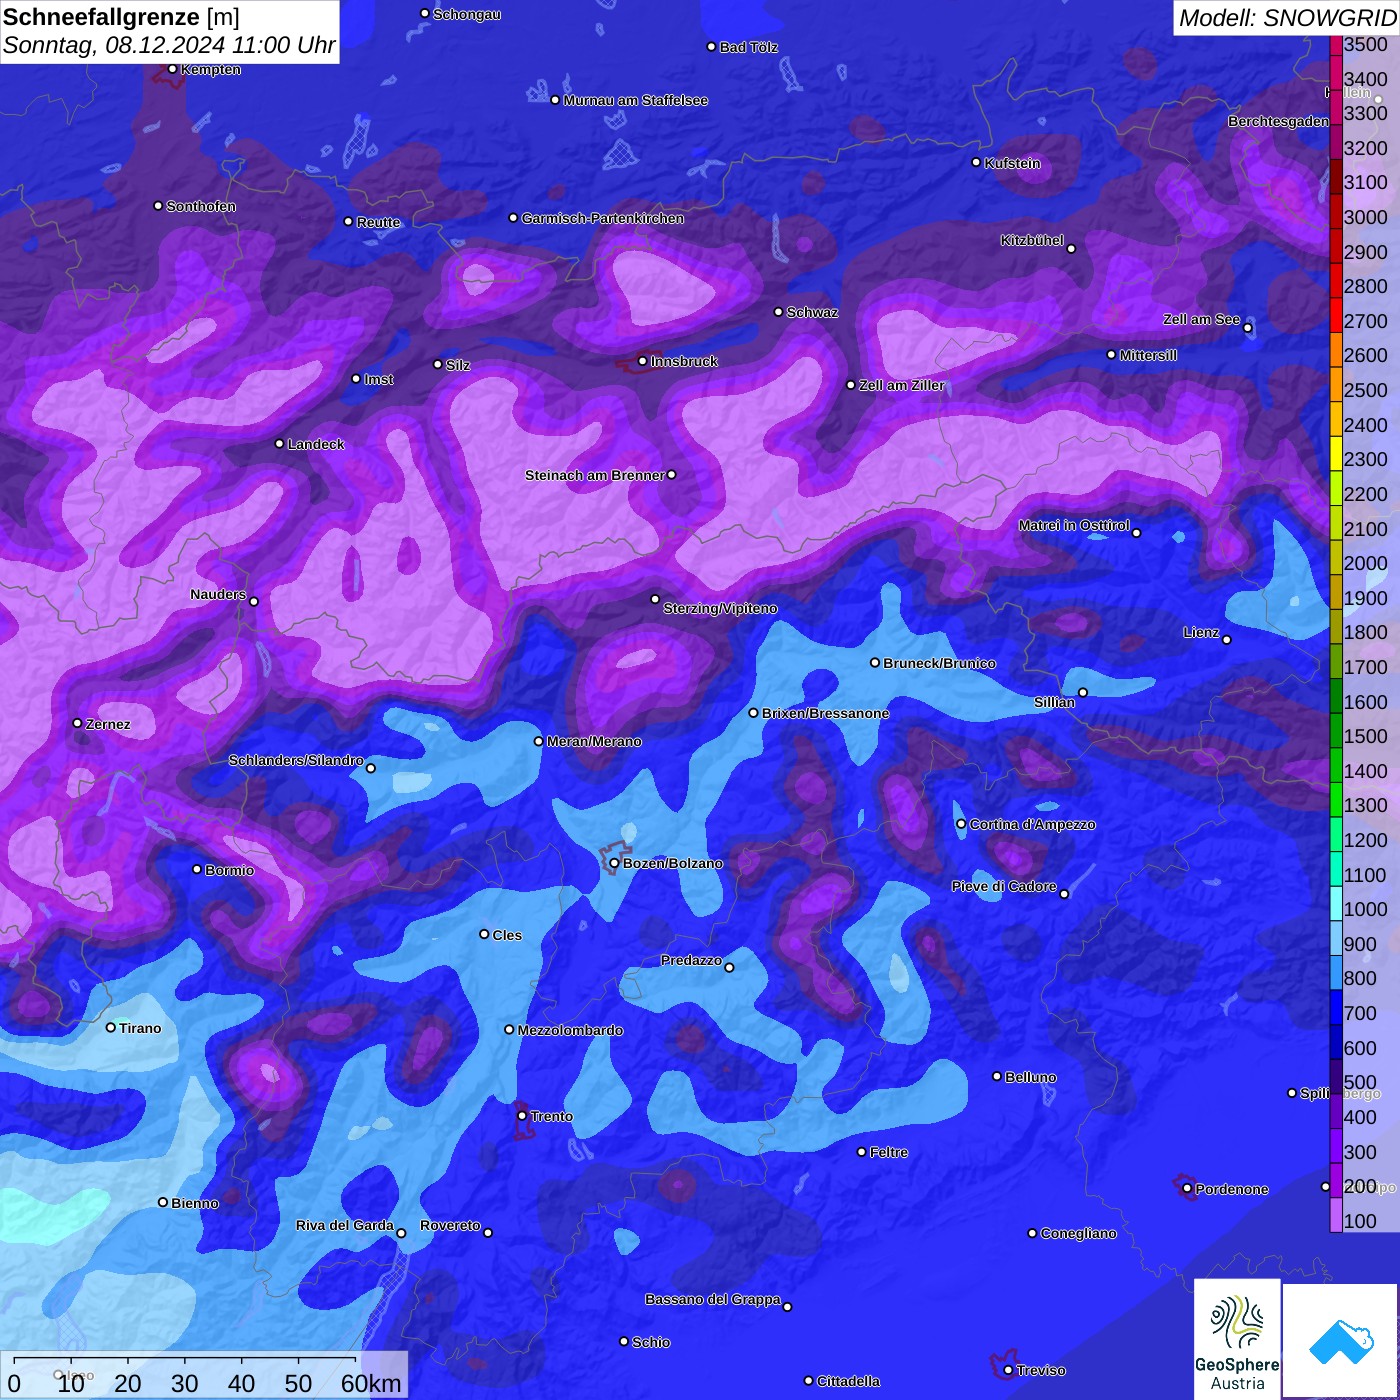Click the Bruneck/Brunico label
The height and width of the screenshot is (1400, 1400).
[x=939, y=663]
